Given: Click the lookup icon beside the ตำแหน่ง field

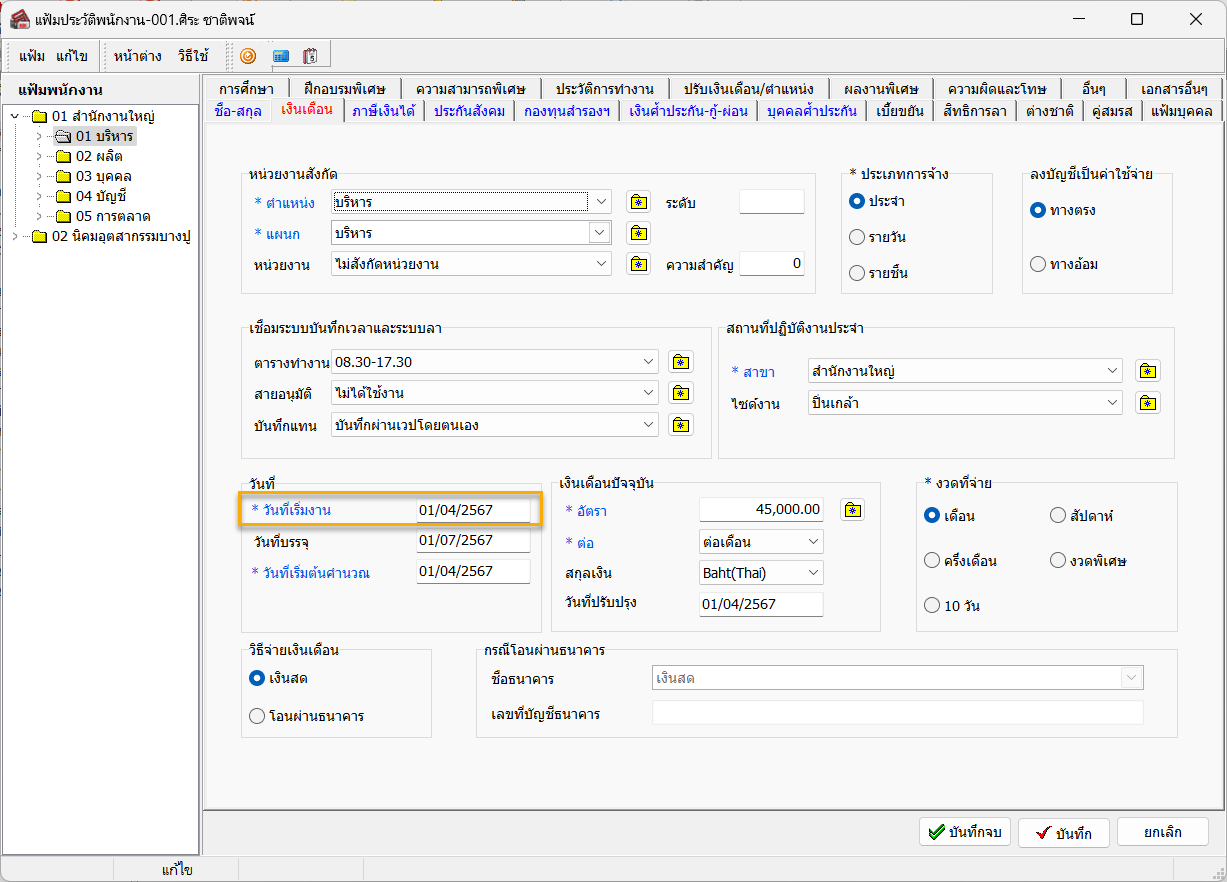Looking at the screenshot, I should (x=638, y=202).
